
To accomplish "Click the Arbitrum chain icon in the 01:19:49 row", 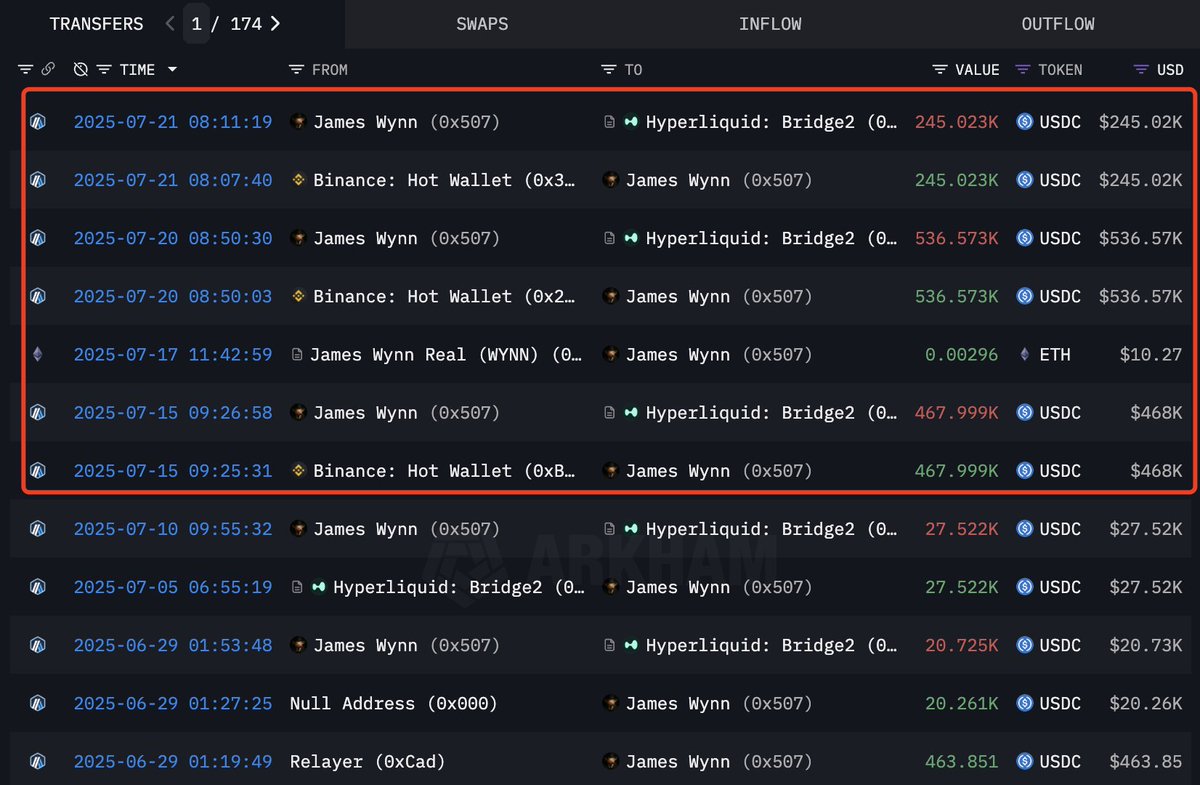I will [37, 761].
